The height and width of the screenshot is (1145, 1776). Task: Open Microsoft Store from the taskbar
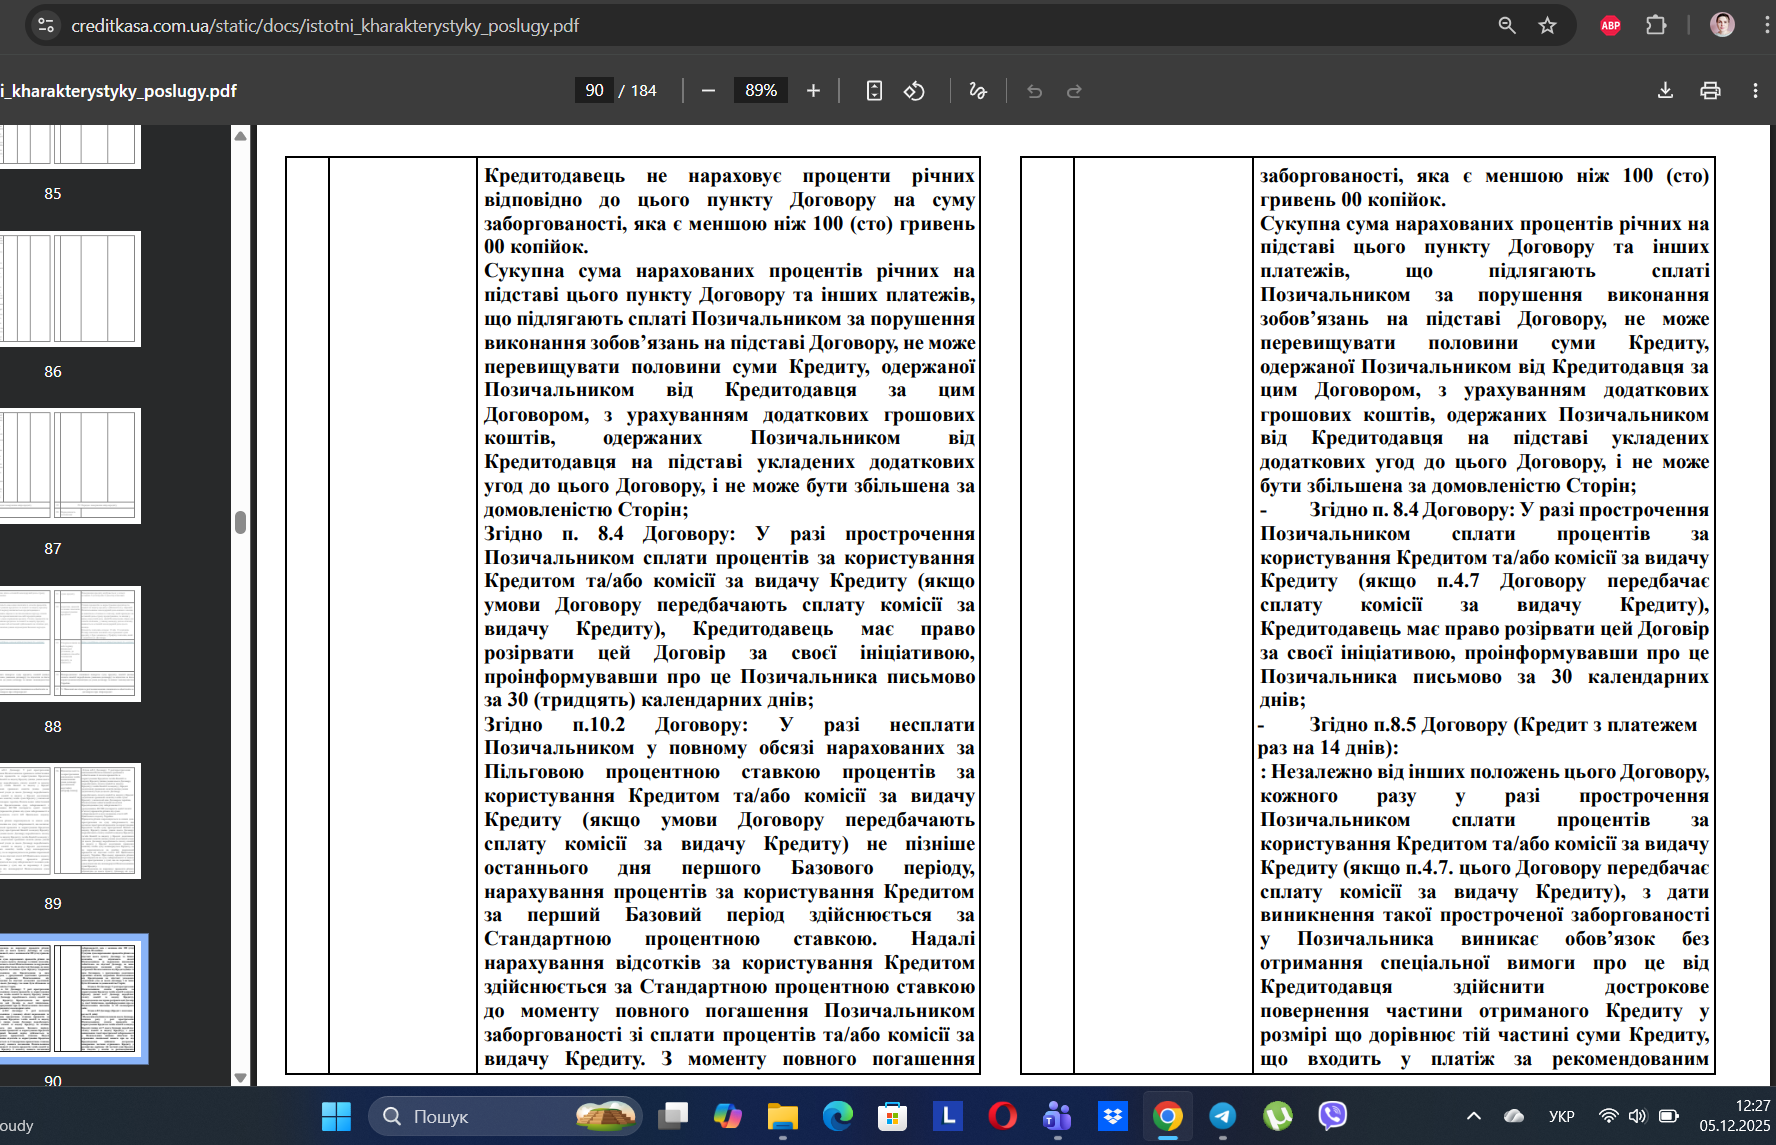click(x=893, y=1116)
